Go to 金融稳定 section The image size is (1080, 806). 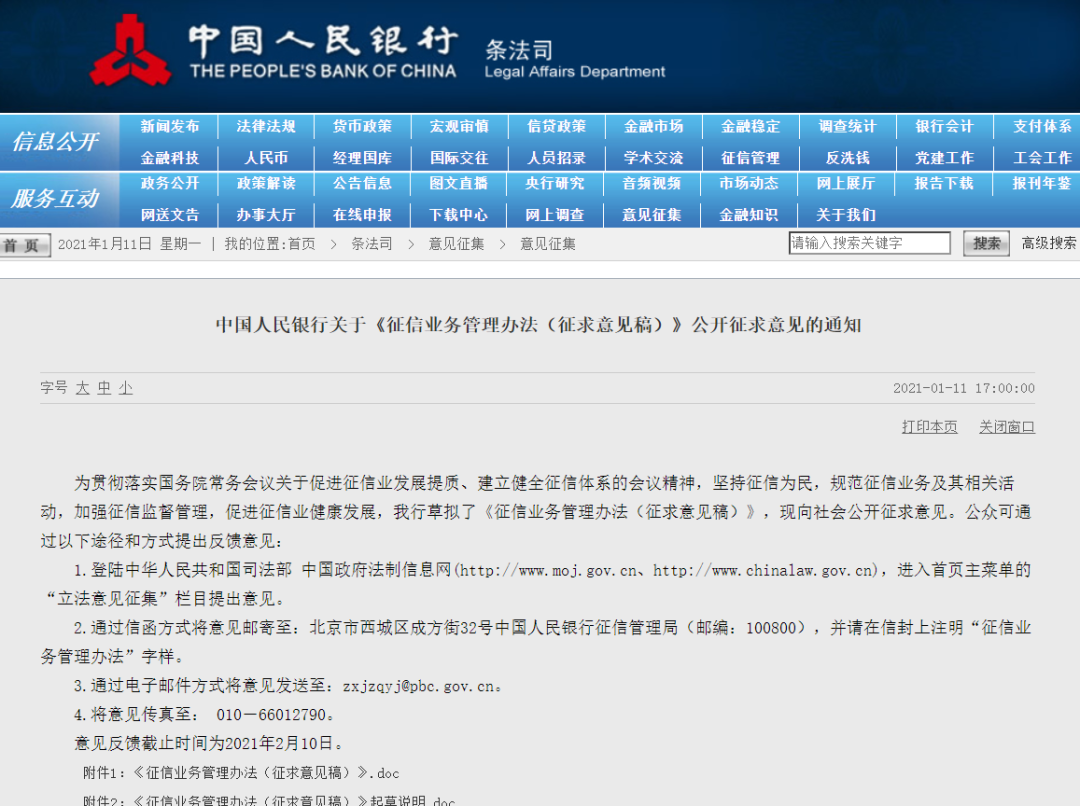pyautogui.click(x=751, y=126)
